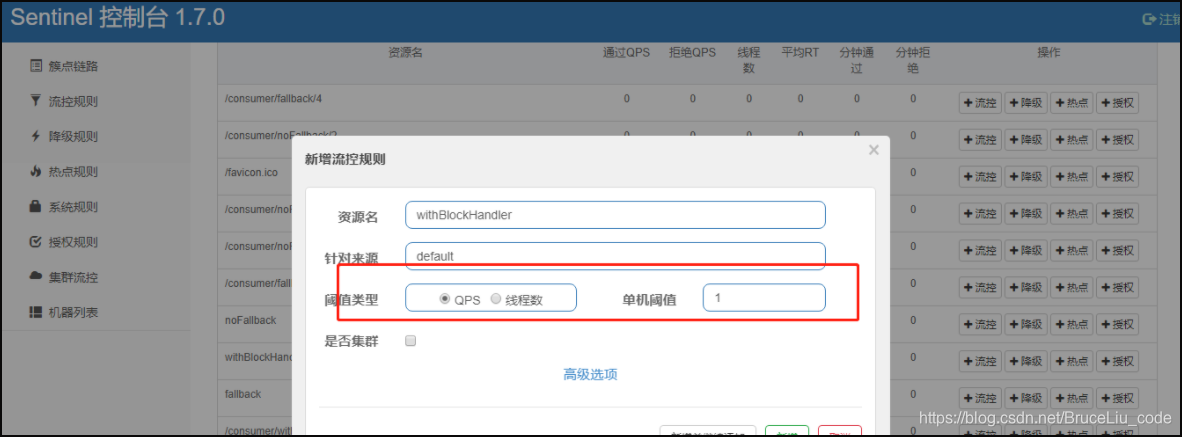The height and width of the screenshot is (437, 1182).
Task: Click the list icon beside 簇点链路
Action: [35, 66]
